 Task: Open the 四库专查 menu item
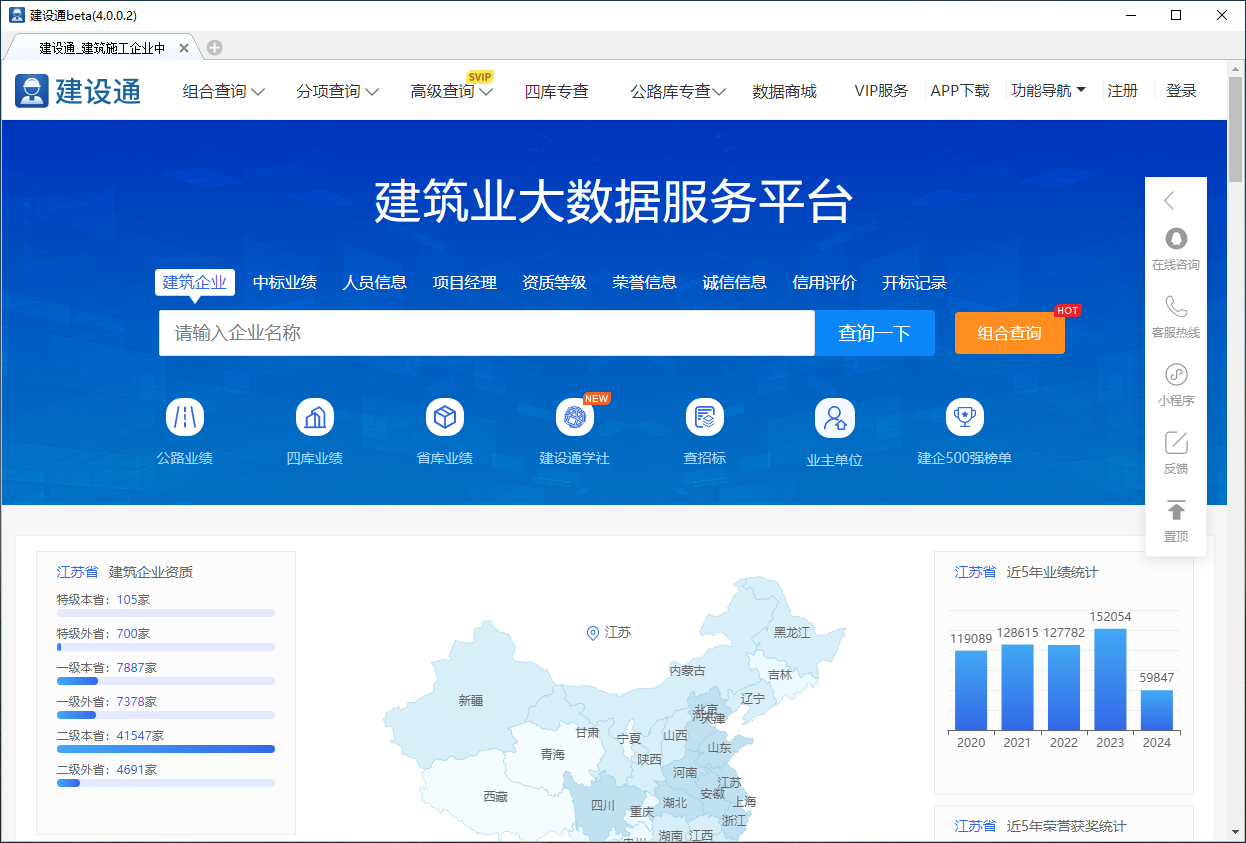pyautogui.click(x=557, y=91)
